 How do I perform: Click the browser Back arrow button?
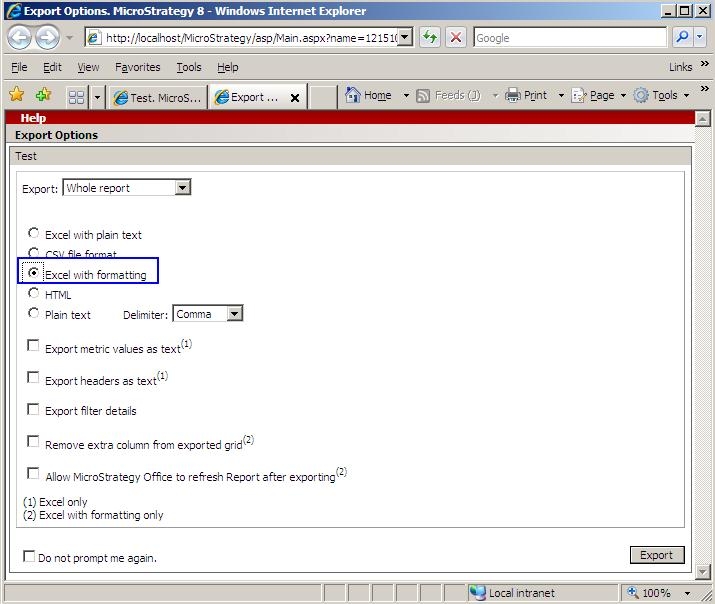21,38
